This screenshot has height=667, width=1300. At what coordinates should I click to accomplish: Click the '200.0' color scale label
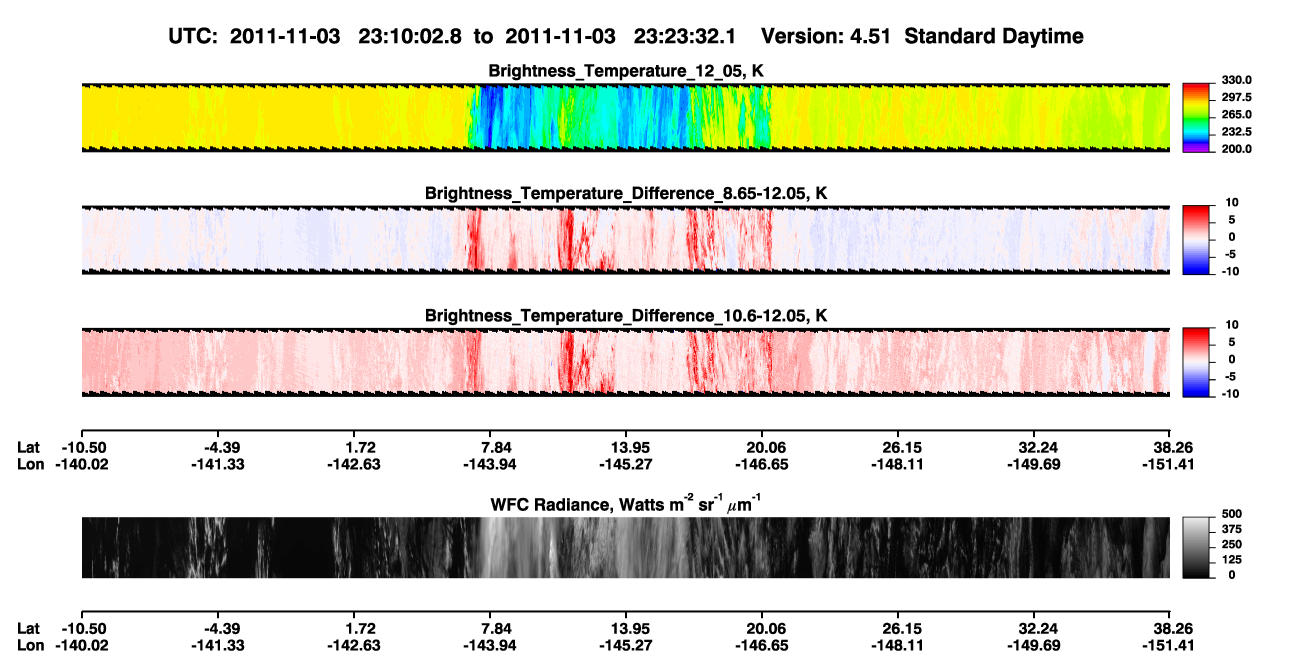point(1236,149)
